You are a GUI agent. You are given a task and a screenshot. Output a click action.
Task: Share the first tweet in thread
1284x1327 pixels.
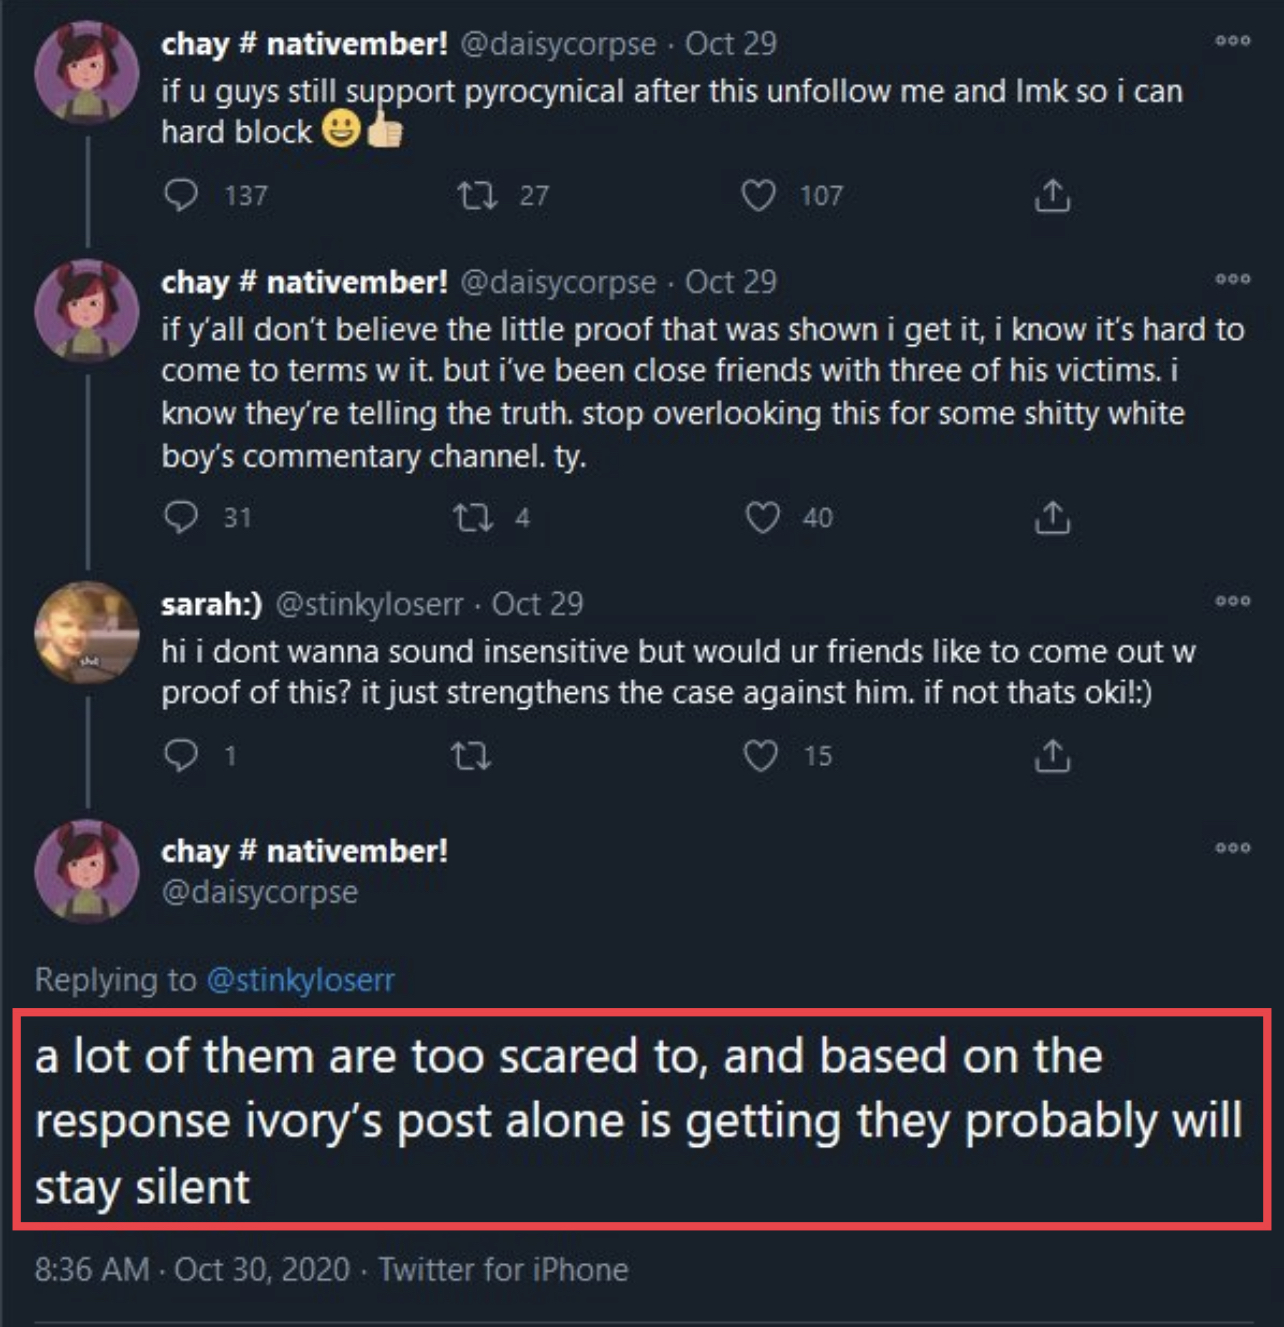1052,196
